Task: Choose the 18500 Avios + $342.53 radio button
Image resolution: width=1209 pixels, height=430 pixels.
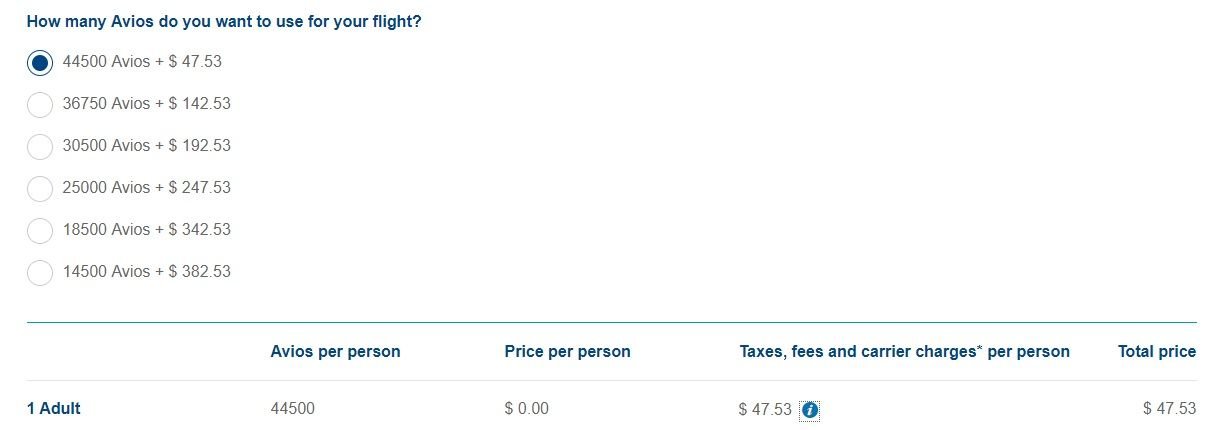Action: pyautogui.click(x=40, y=230)
